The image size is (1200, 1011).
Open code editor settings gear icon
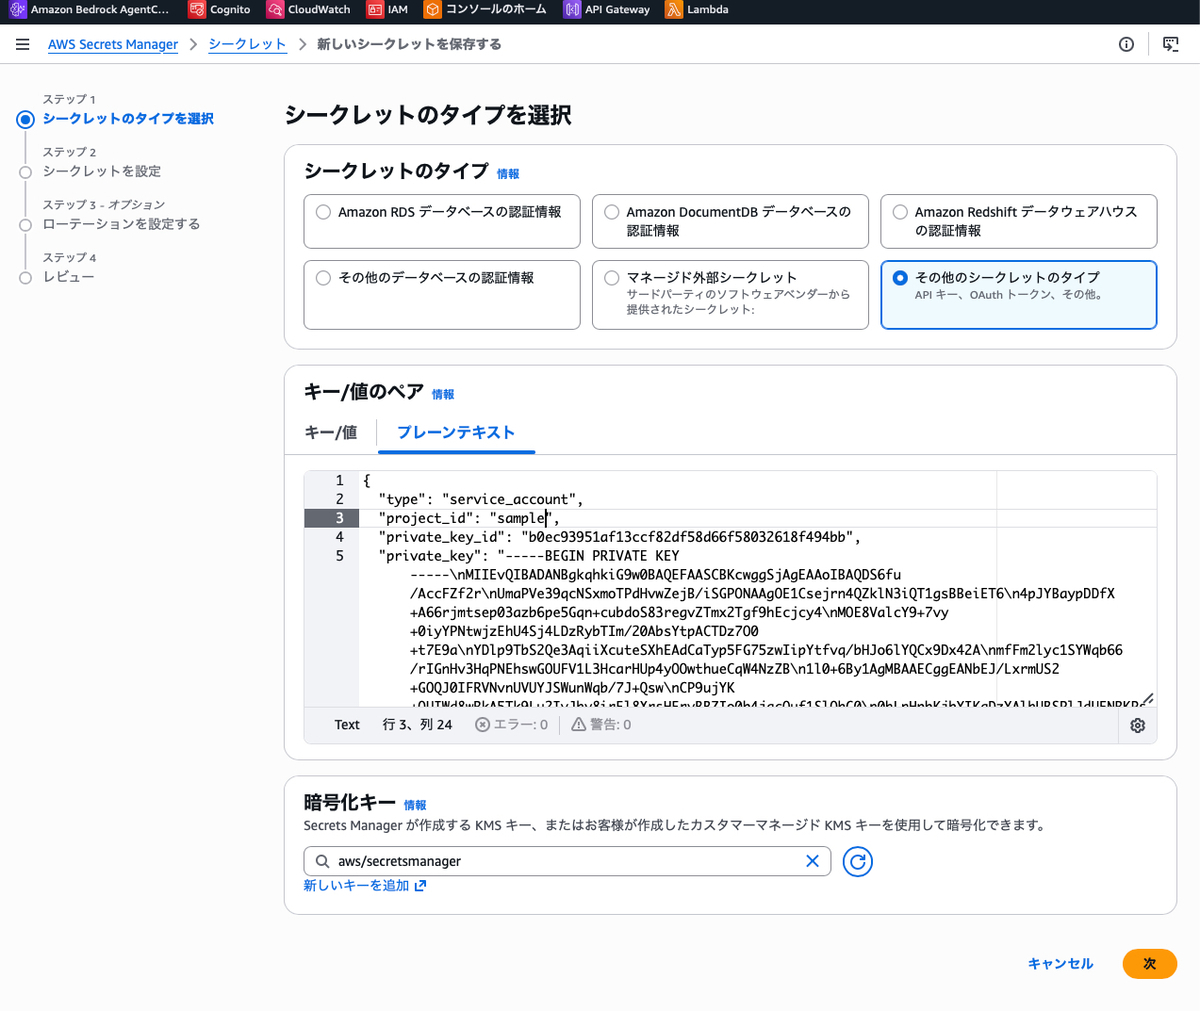1137,726
